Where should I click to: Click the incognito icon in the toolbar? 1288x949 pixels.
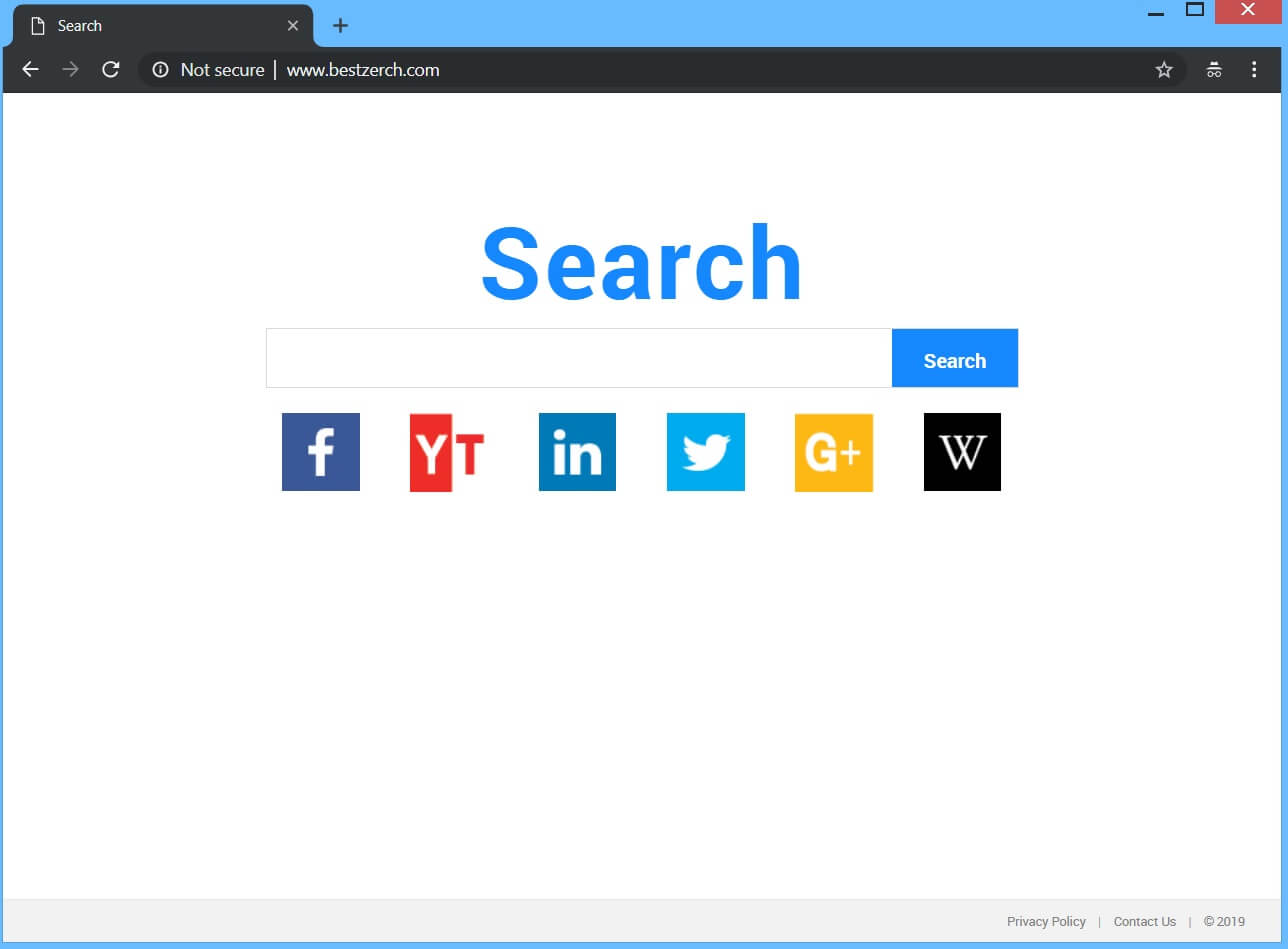click(1214, 70)
